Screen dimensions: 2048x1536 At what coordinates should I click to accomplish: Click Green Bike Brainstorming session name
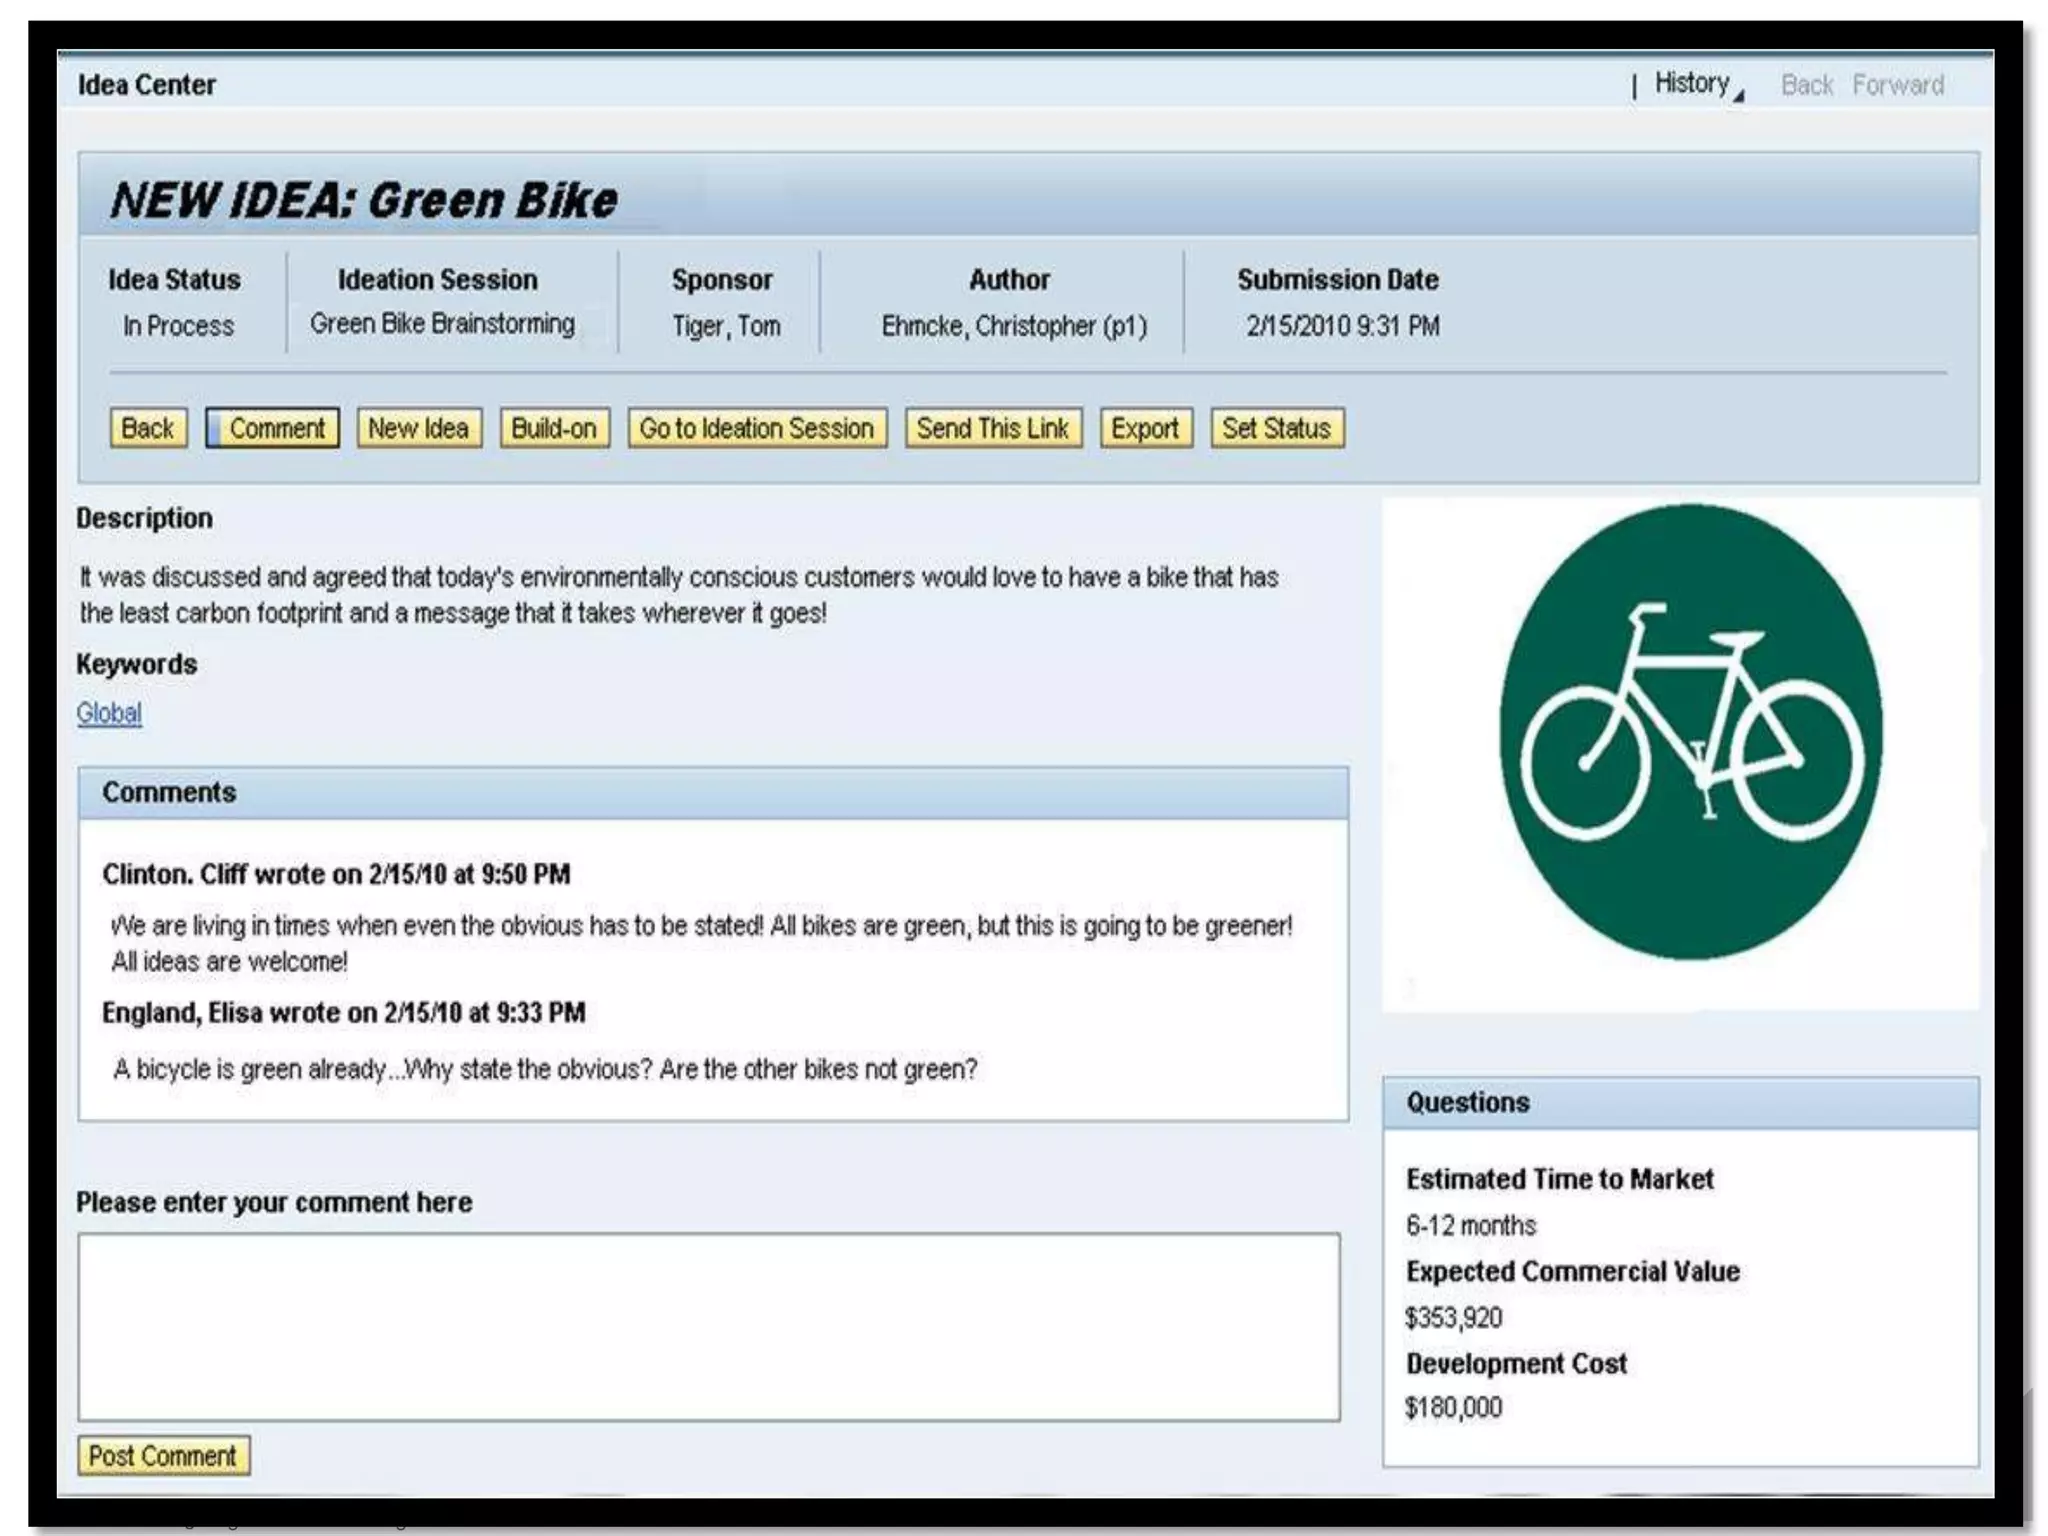click(x=442, y=324)
